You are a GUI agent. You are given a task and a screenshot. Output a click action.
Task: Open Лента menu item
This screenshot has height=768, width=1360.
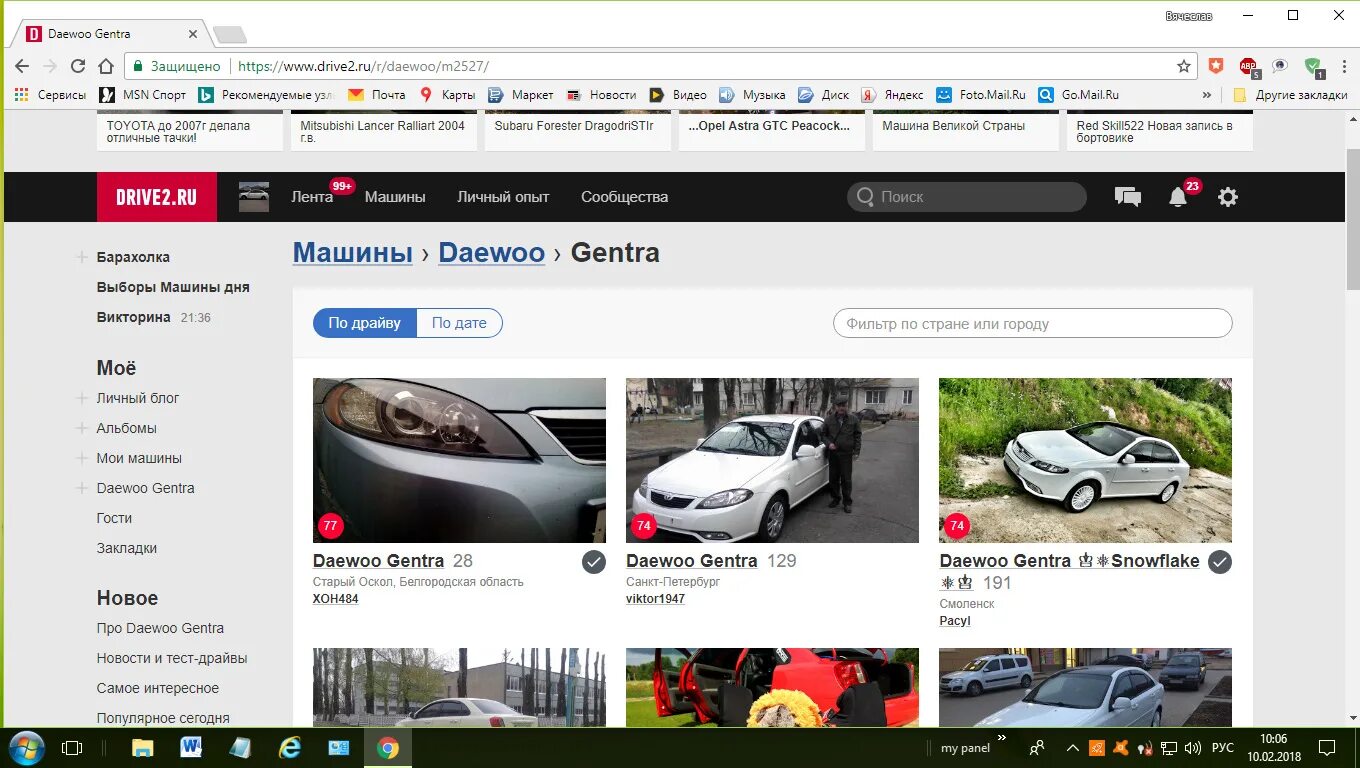[312, 197]
